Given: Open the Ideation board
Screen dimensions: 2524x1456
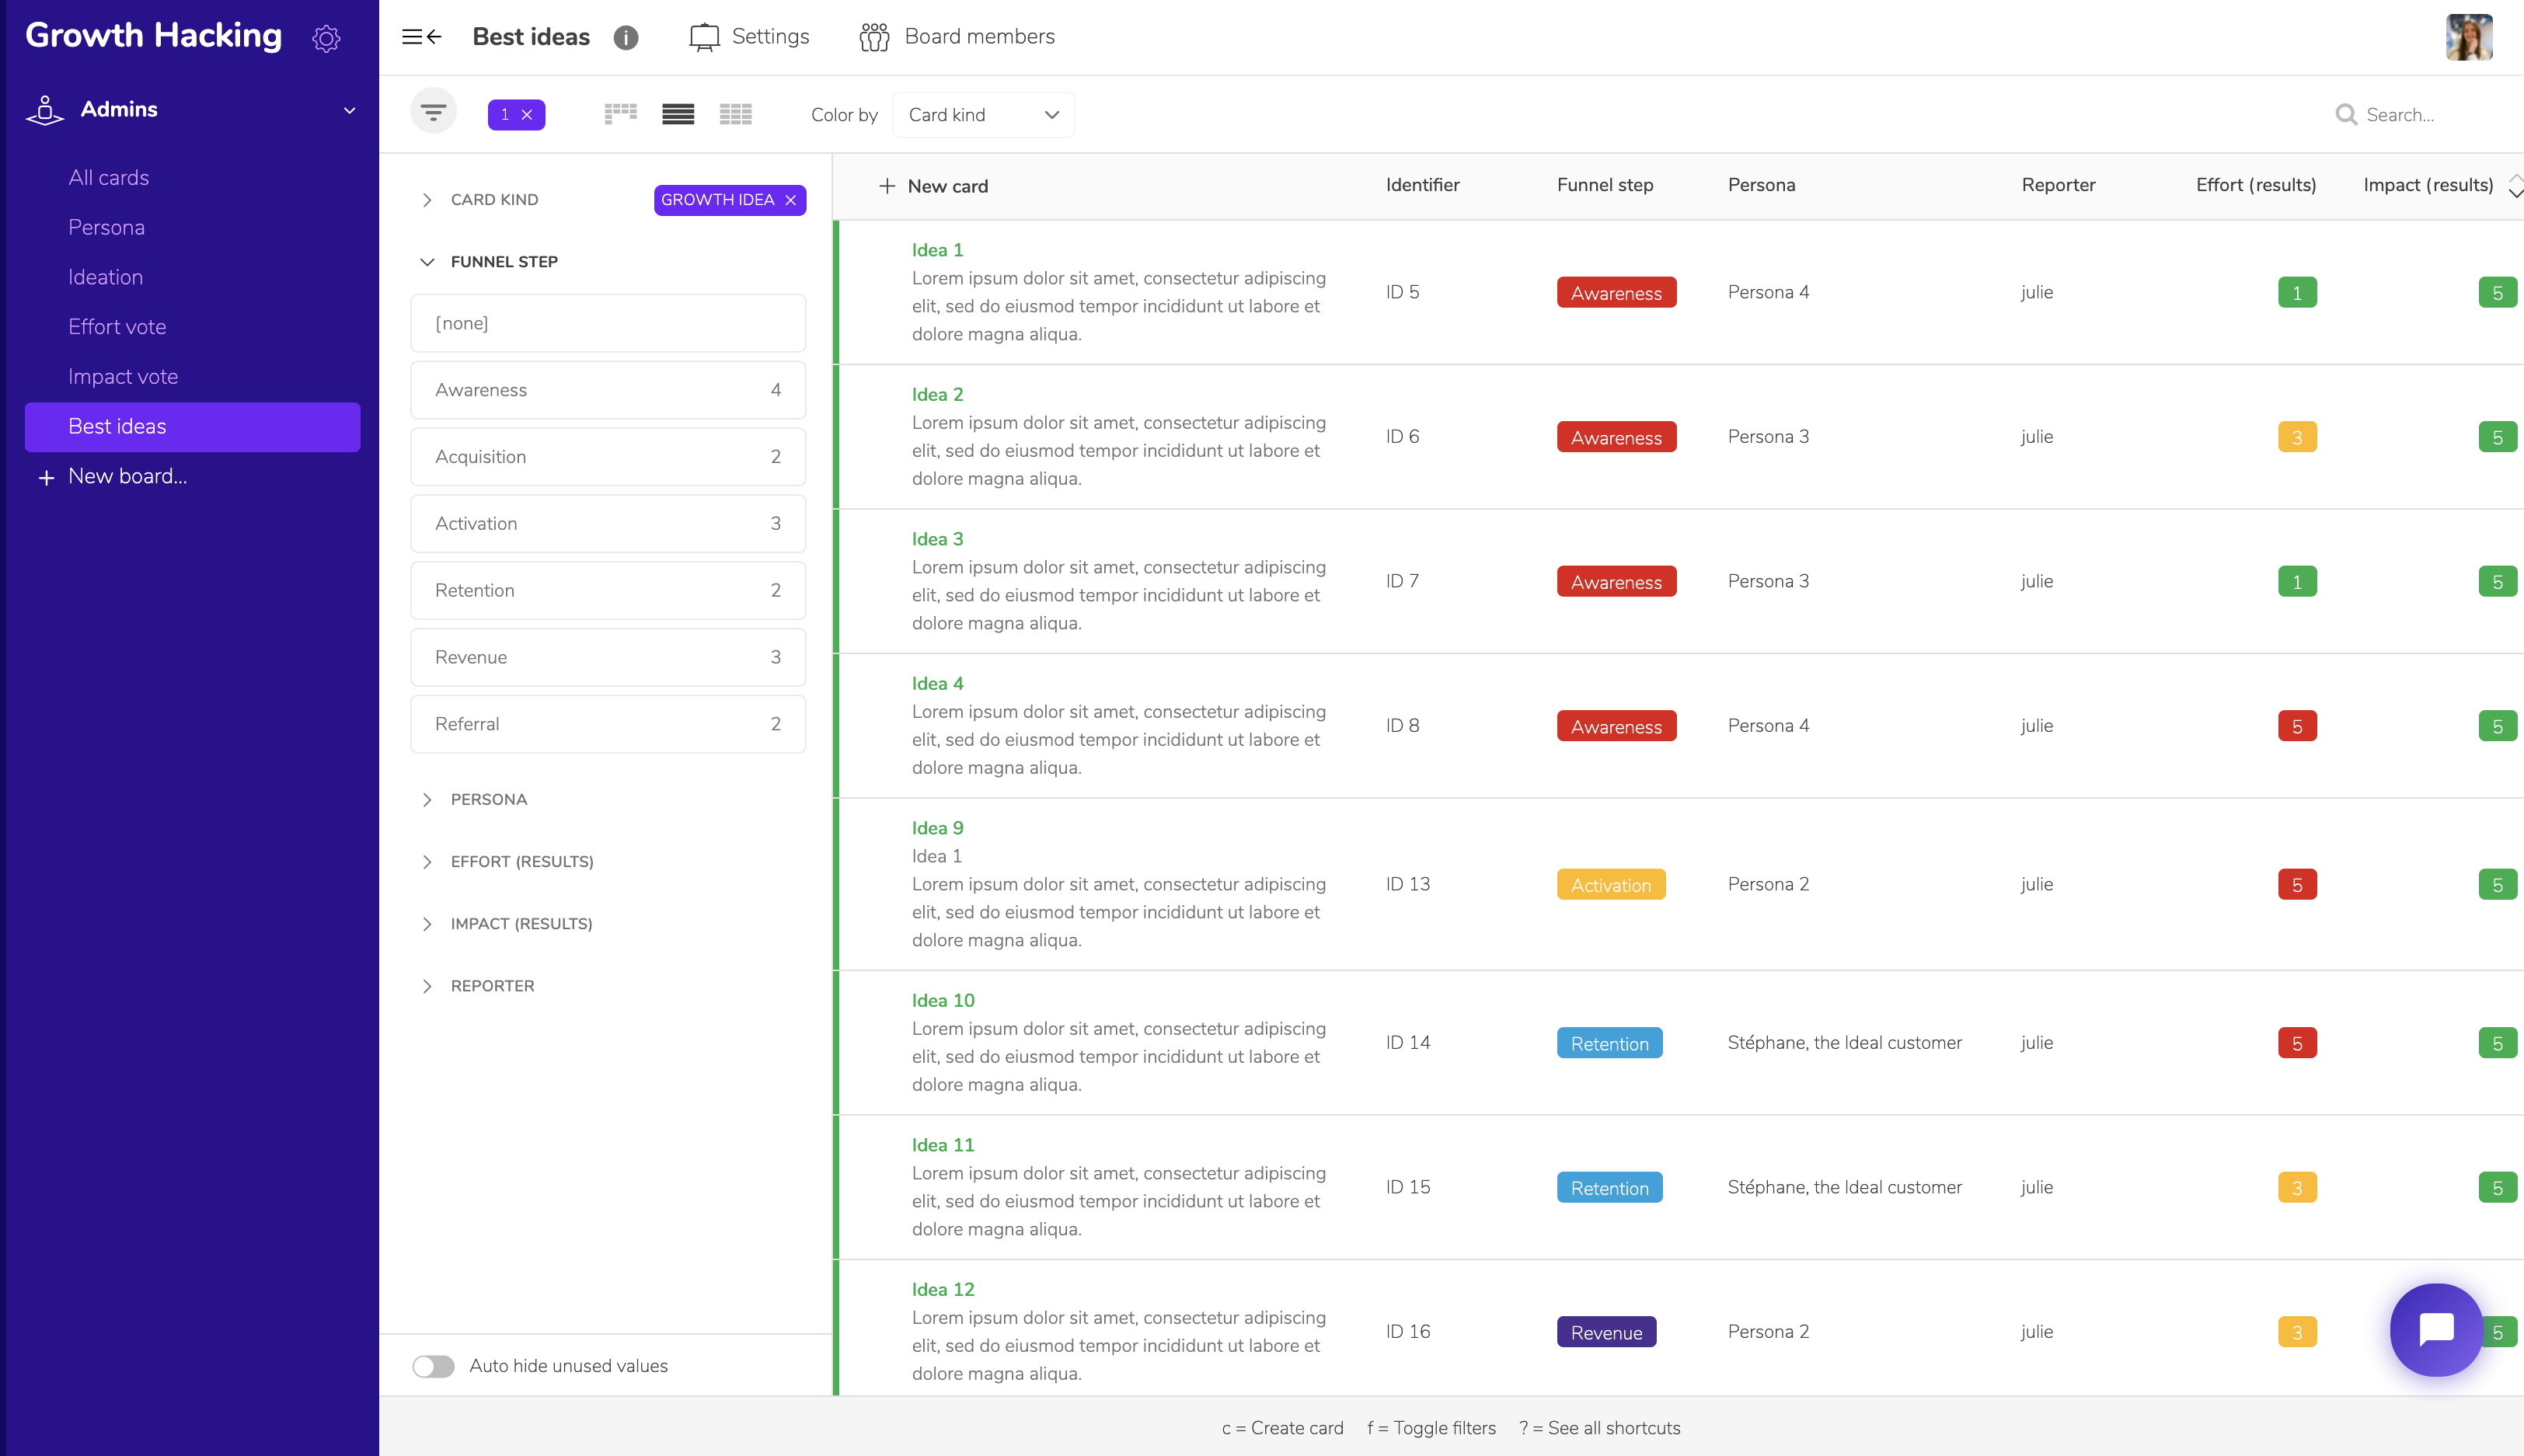Looking at the screenshot, I should tap(105, 277).
